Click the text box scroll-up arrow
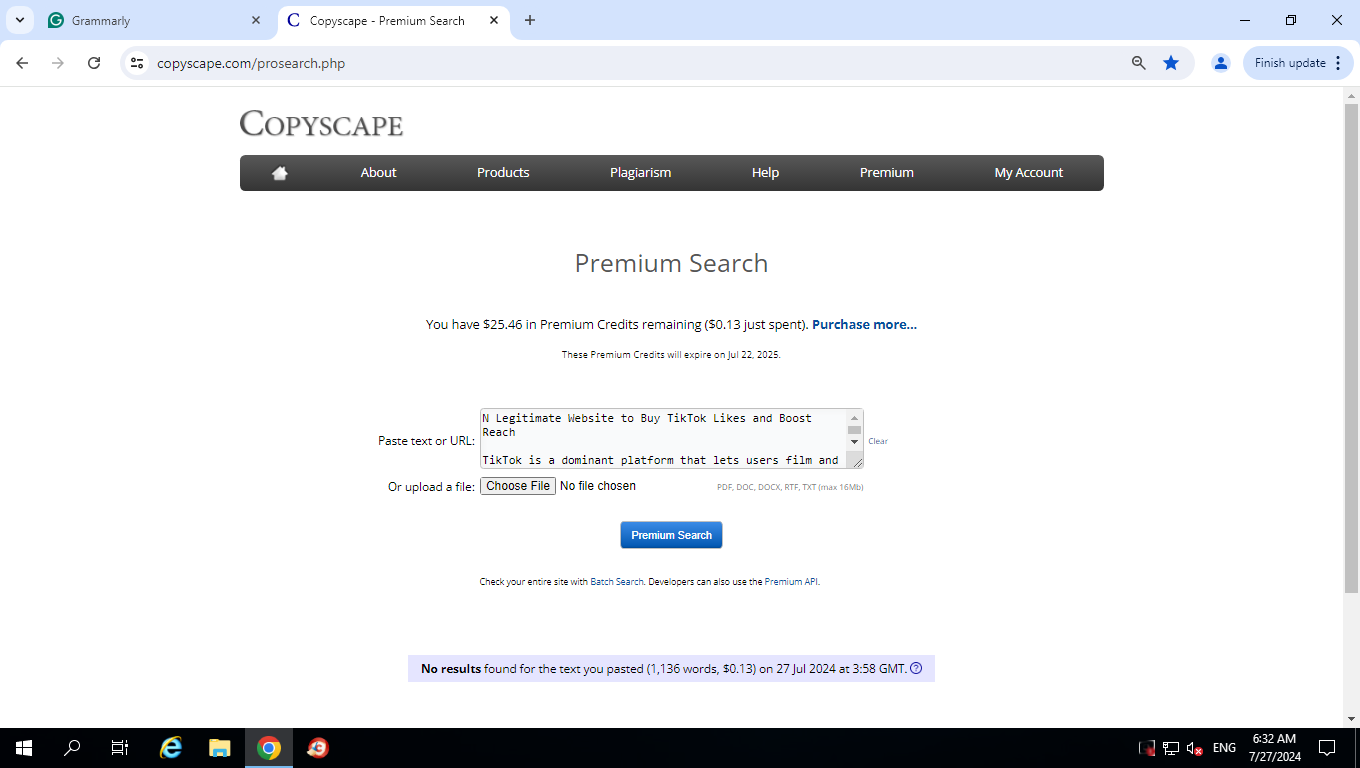Image resolution: width=1360 pixels, height=768 pixels. 854,417
